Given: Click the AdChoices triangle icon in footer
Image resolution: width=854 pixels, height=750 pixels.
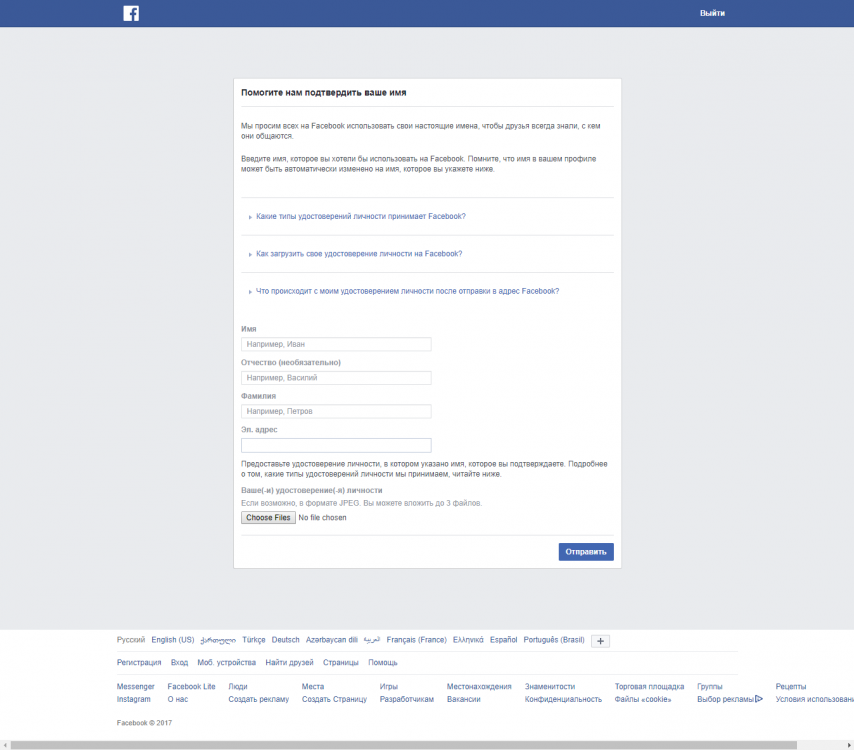Looking at the screenshot, I should pyautogui.click(x=759, y=699).
